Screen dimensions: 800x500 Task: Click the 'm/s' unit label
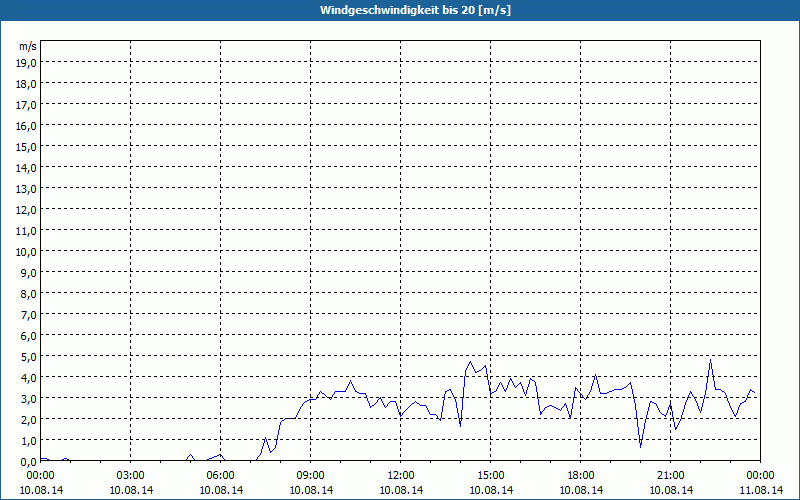(28, 46)
